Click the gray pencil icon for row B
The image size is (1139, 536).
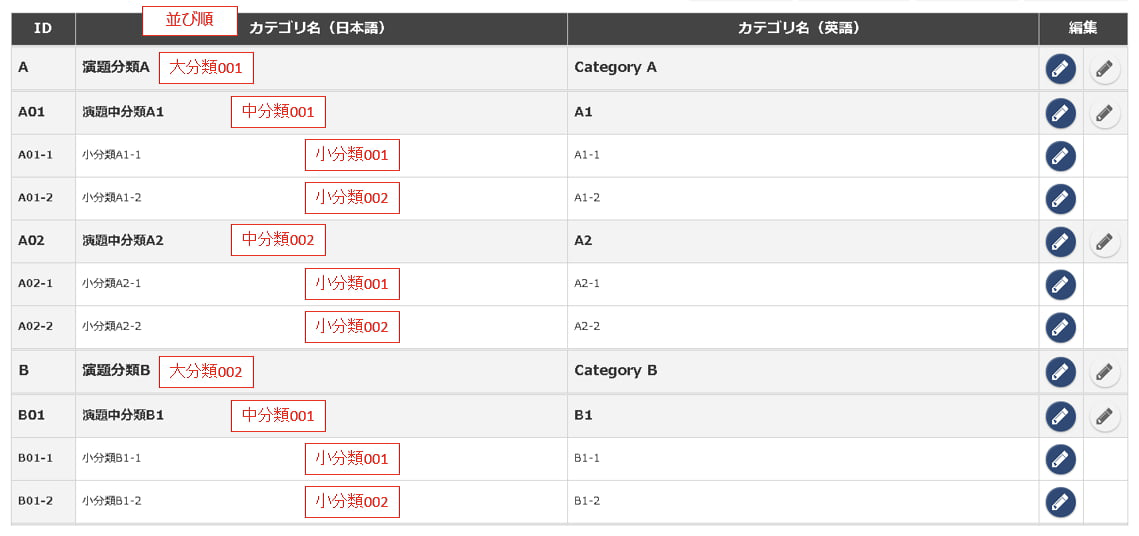[x=1104, y=372]
